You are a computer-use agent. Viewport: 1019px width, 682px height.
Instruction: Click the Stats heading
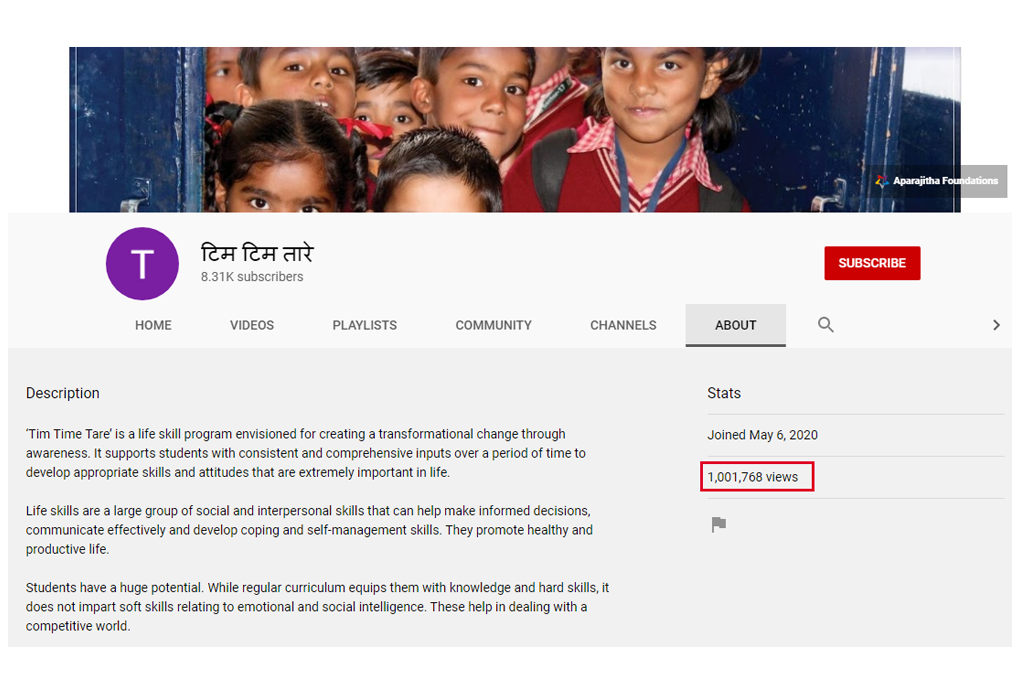[724, 393]
